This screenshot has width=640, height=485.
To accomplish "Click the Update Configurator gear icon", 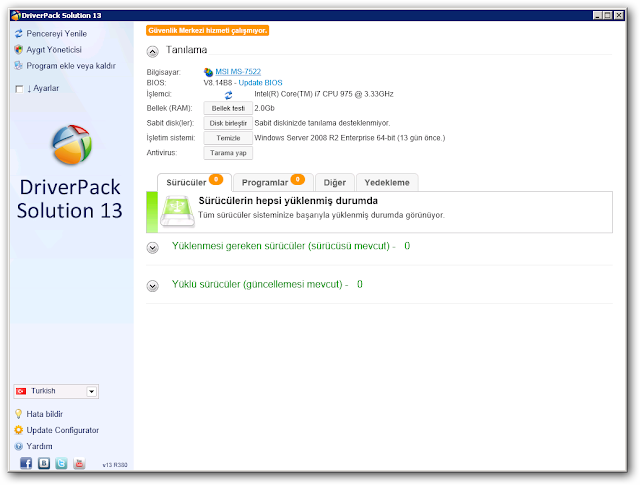I will pos(18,430).
